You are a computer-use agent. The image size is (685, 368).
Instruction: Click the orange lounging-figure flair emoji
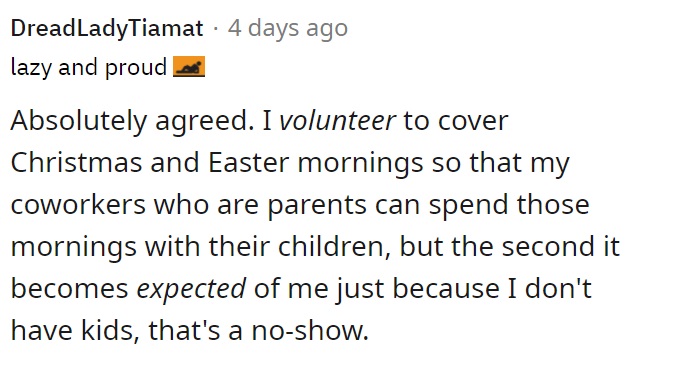pos(189,67)
